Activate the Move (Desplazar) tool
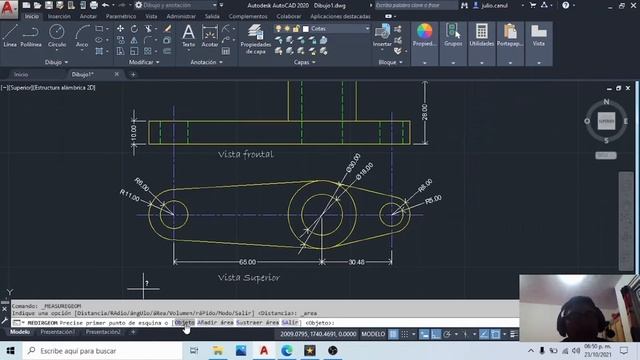The image size is (640, 360). point(120,29)
